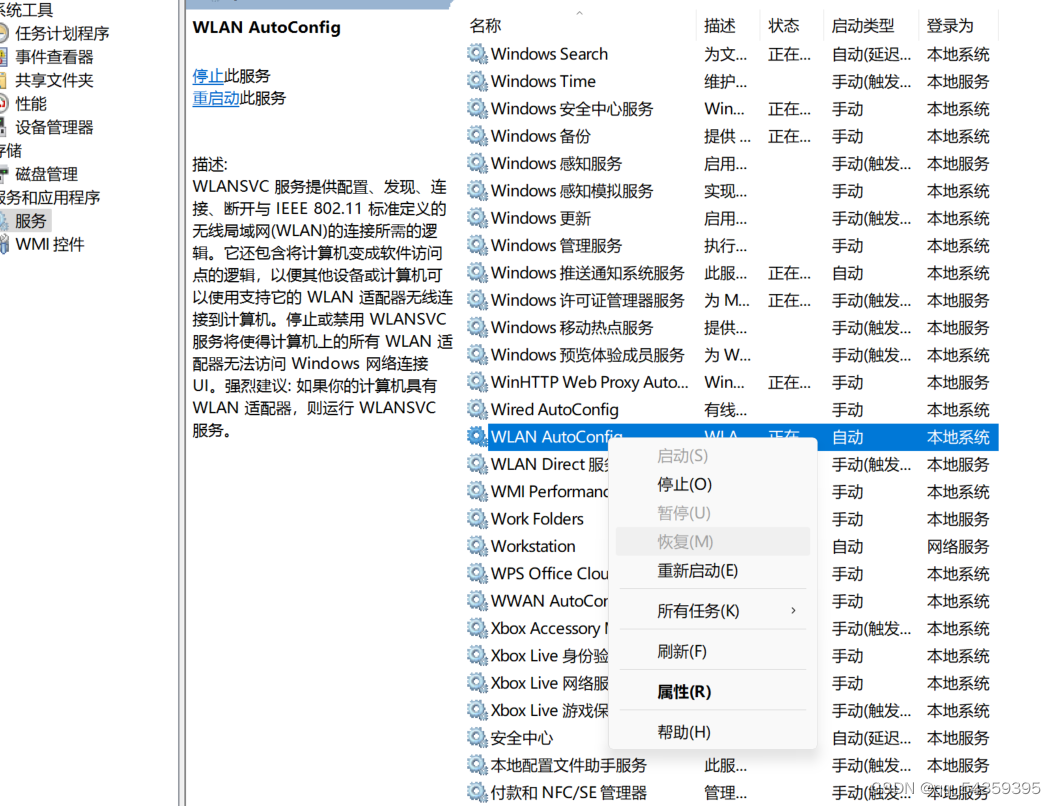Screen dimensions: 1056x806
Task: Click 网络服务 in the Workstation row
Action: 958,546
